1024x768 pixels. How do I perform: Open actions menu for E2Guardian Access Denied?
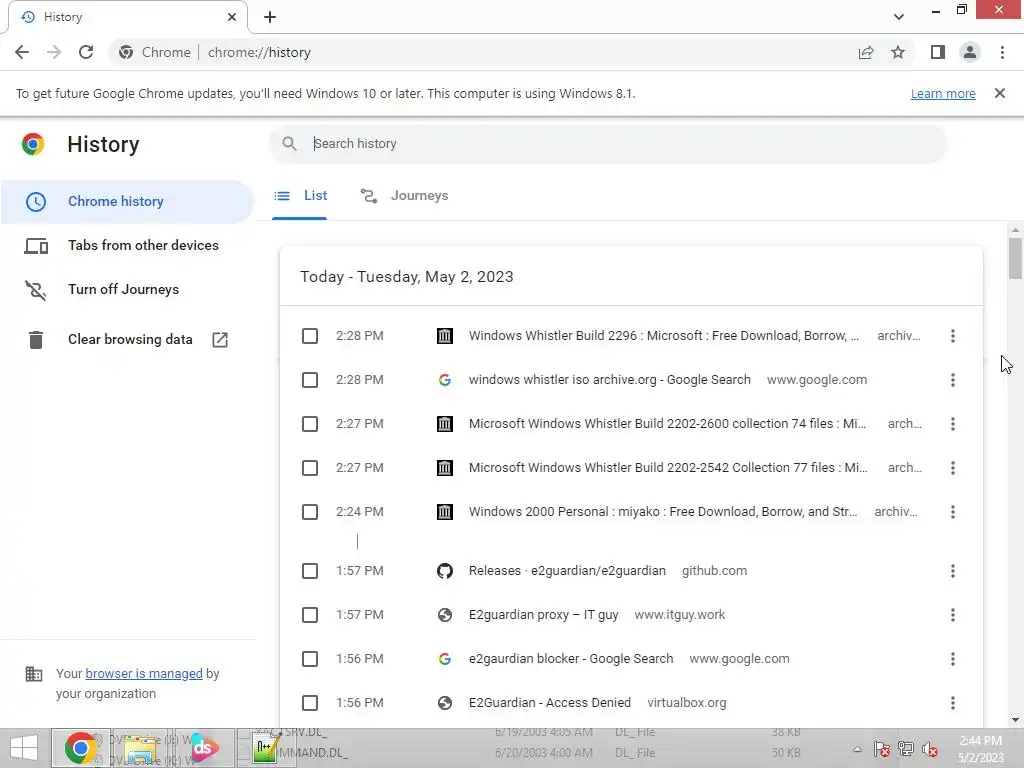(x=953, y=703)
